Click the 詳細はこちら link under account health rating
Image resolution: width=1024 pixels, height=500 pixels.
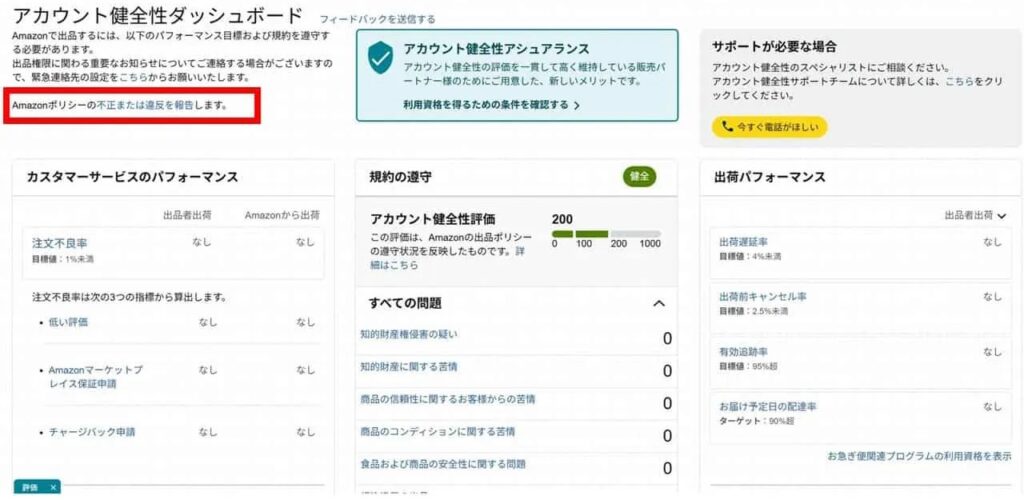click(447, 258)
